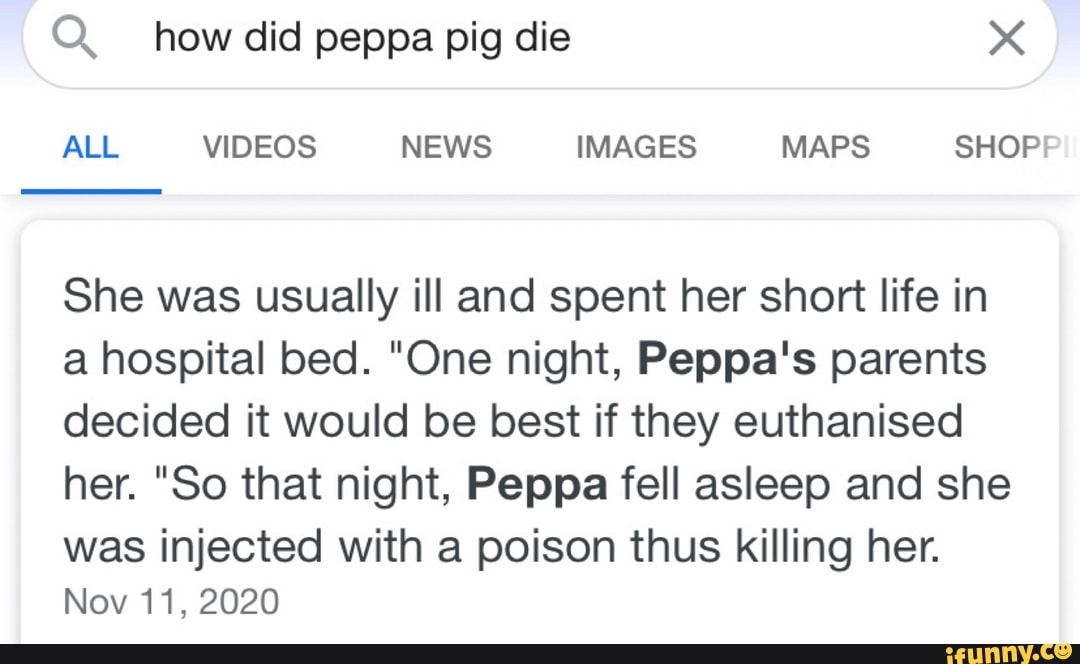
Task: Select the ALL search tab
Action: click(x=90, y=147)
